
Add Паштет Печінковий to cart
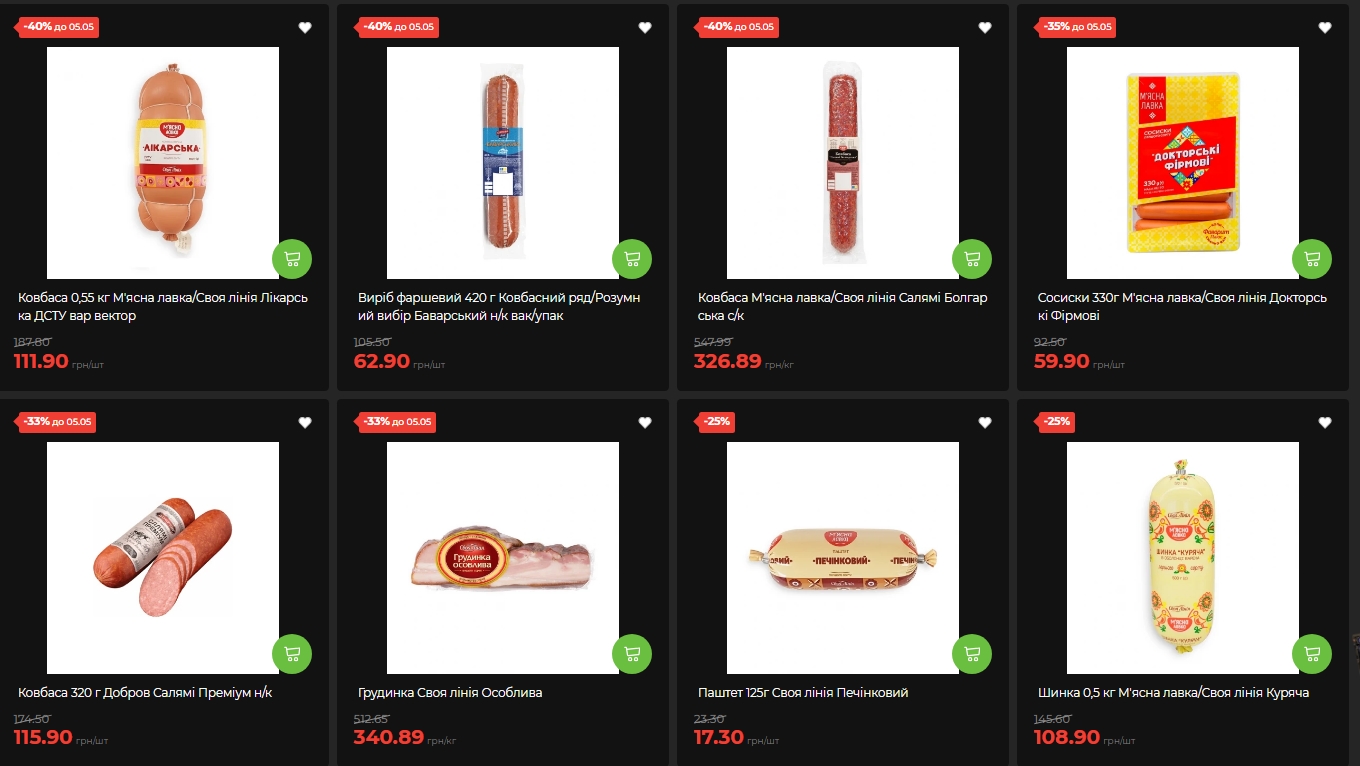point(972,654)
